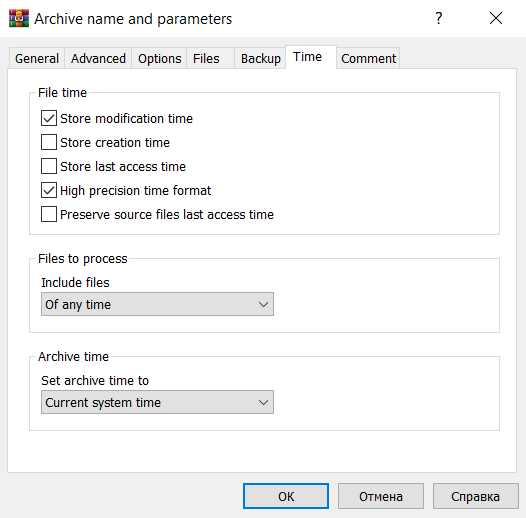Click the Set archive time to label
526x518 pixels.
(x=95, y=380)
